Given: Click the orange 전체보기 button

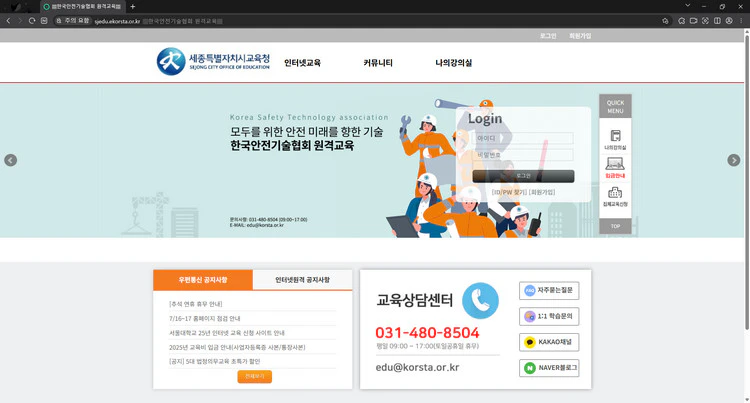Looking at the screenshot, I should (254, 377).
